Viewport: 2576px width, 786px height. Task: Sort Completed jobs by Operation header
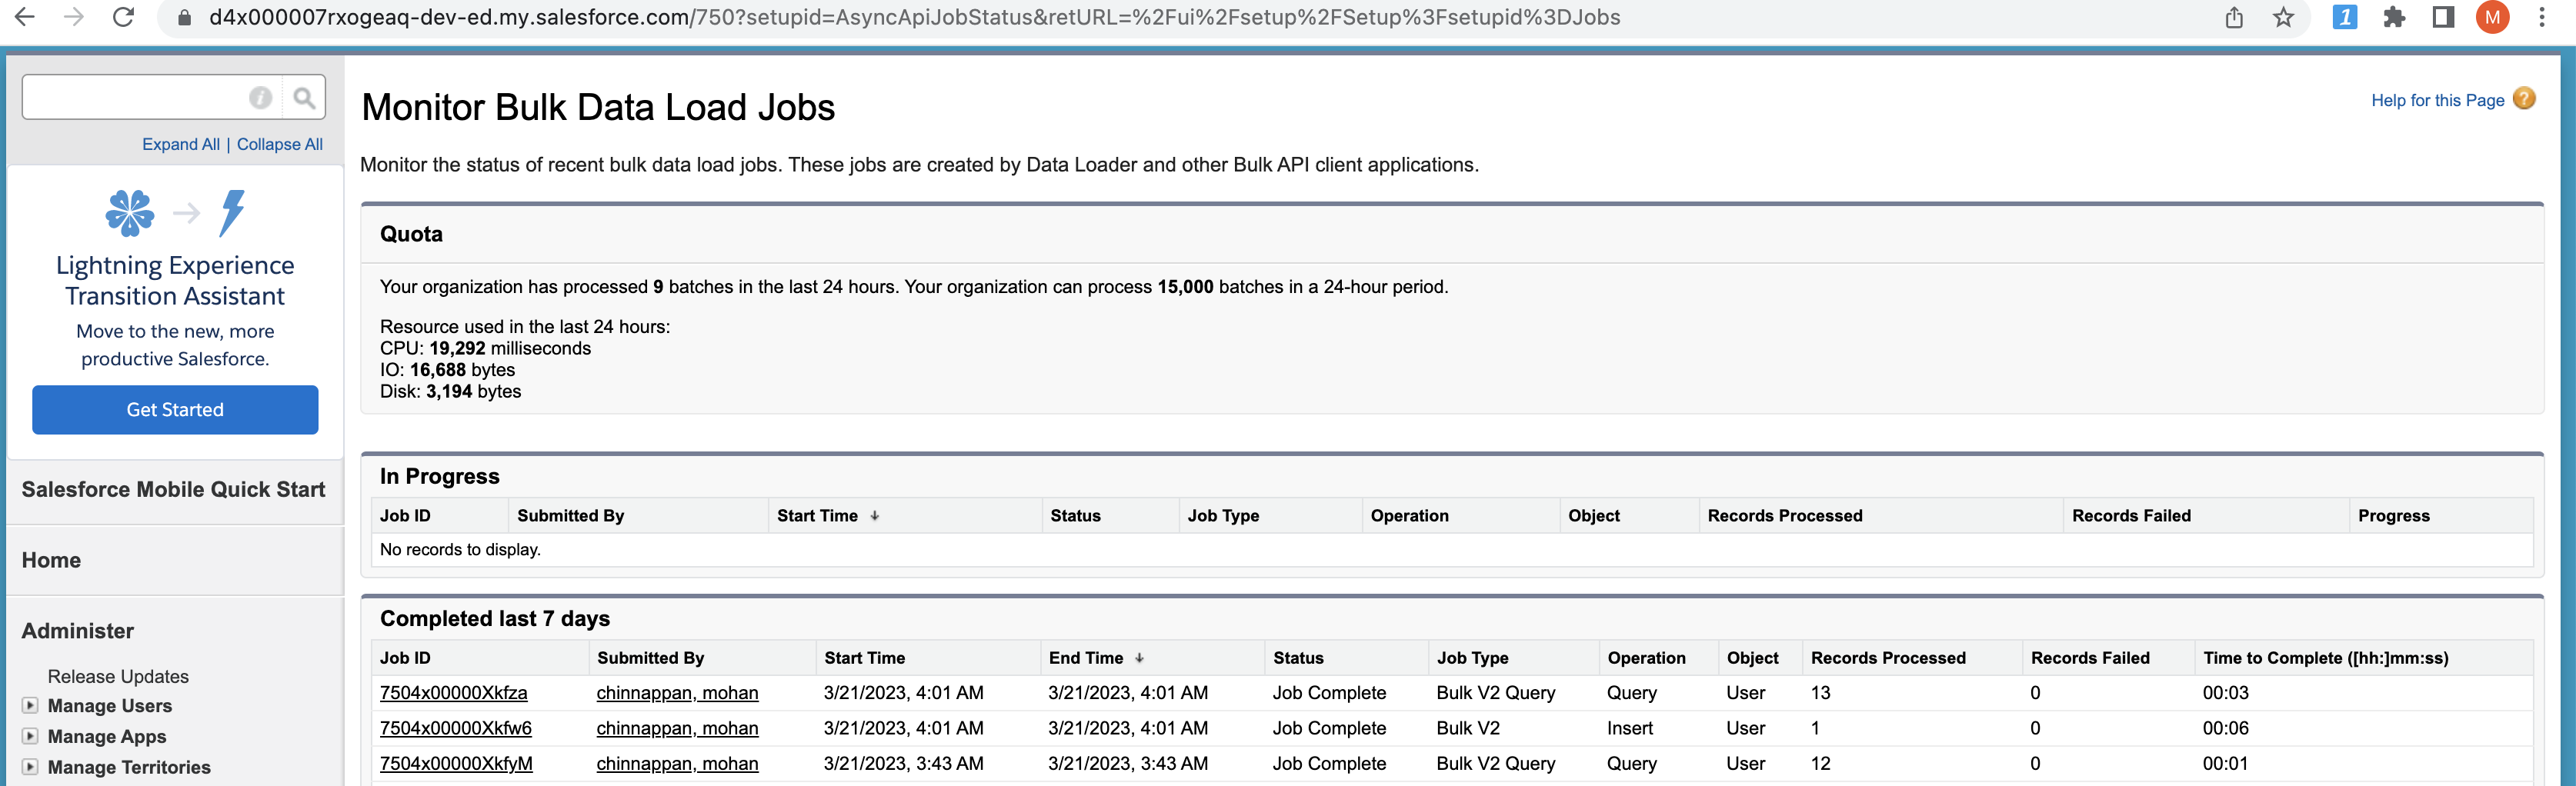pyautogui.click(x=1646, y=658)
